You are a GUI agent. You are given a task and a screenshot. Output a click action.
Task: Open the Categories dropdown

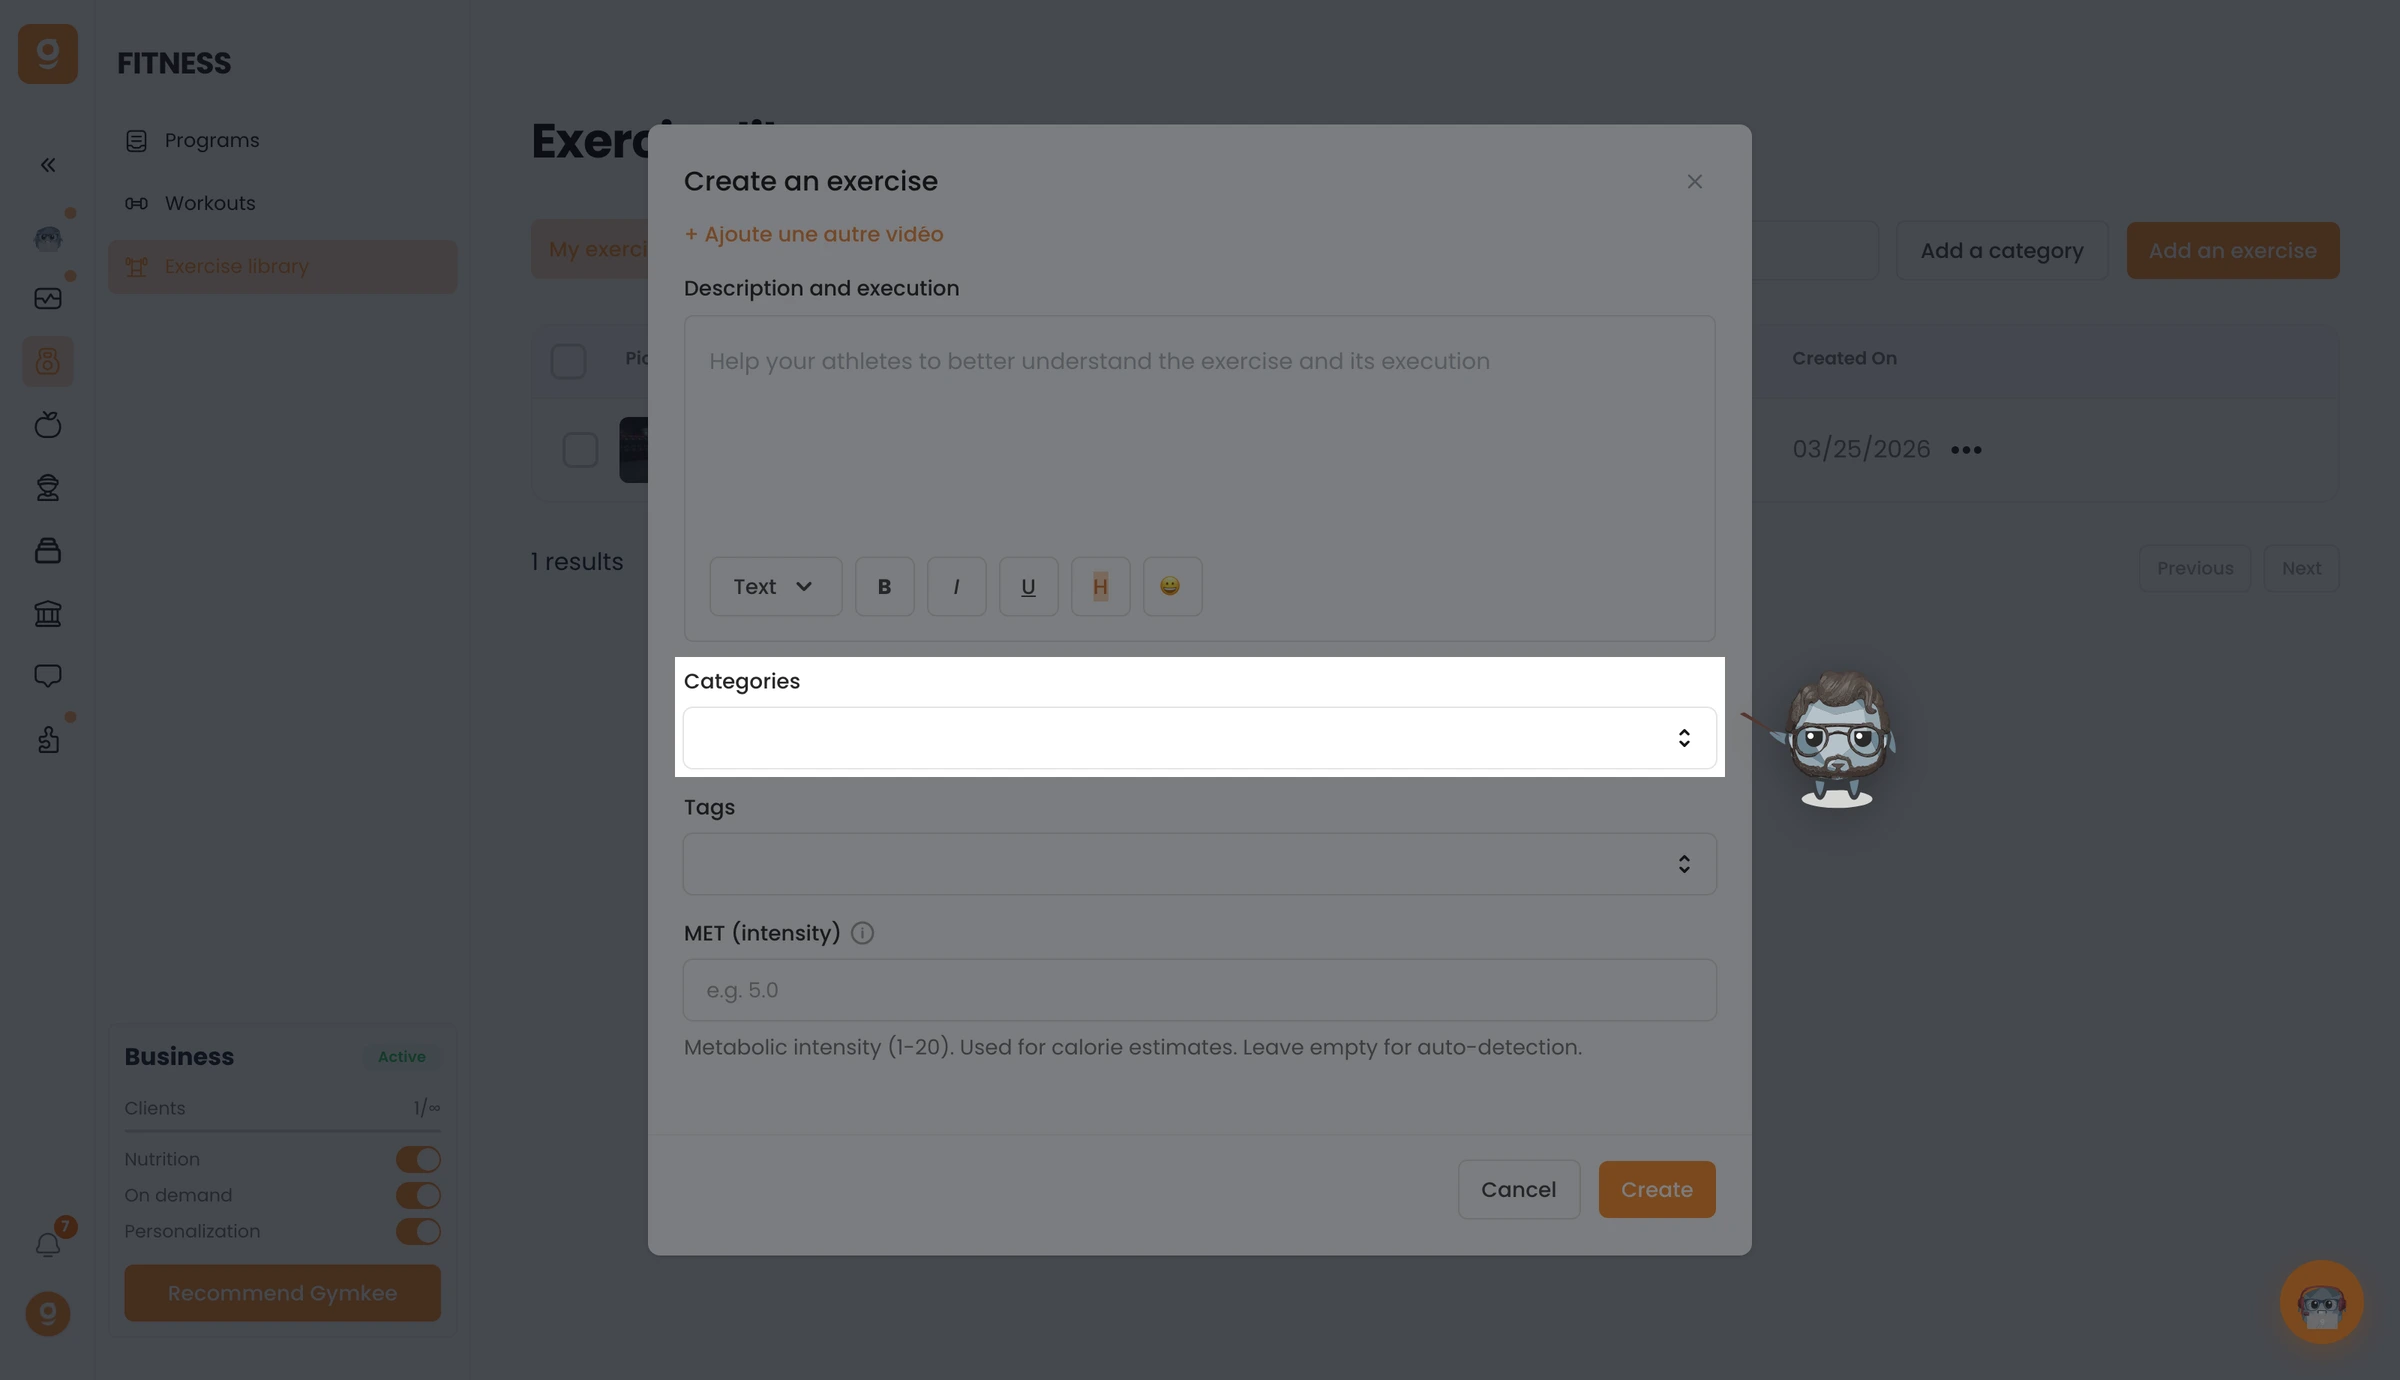1199,738
